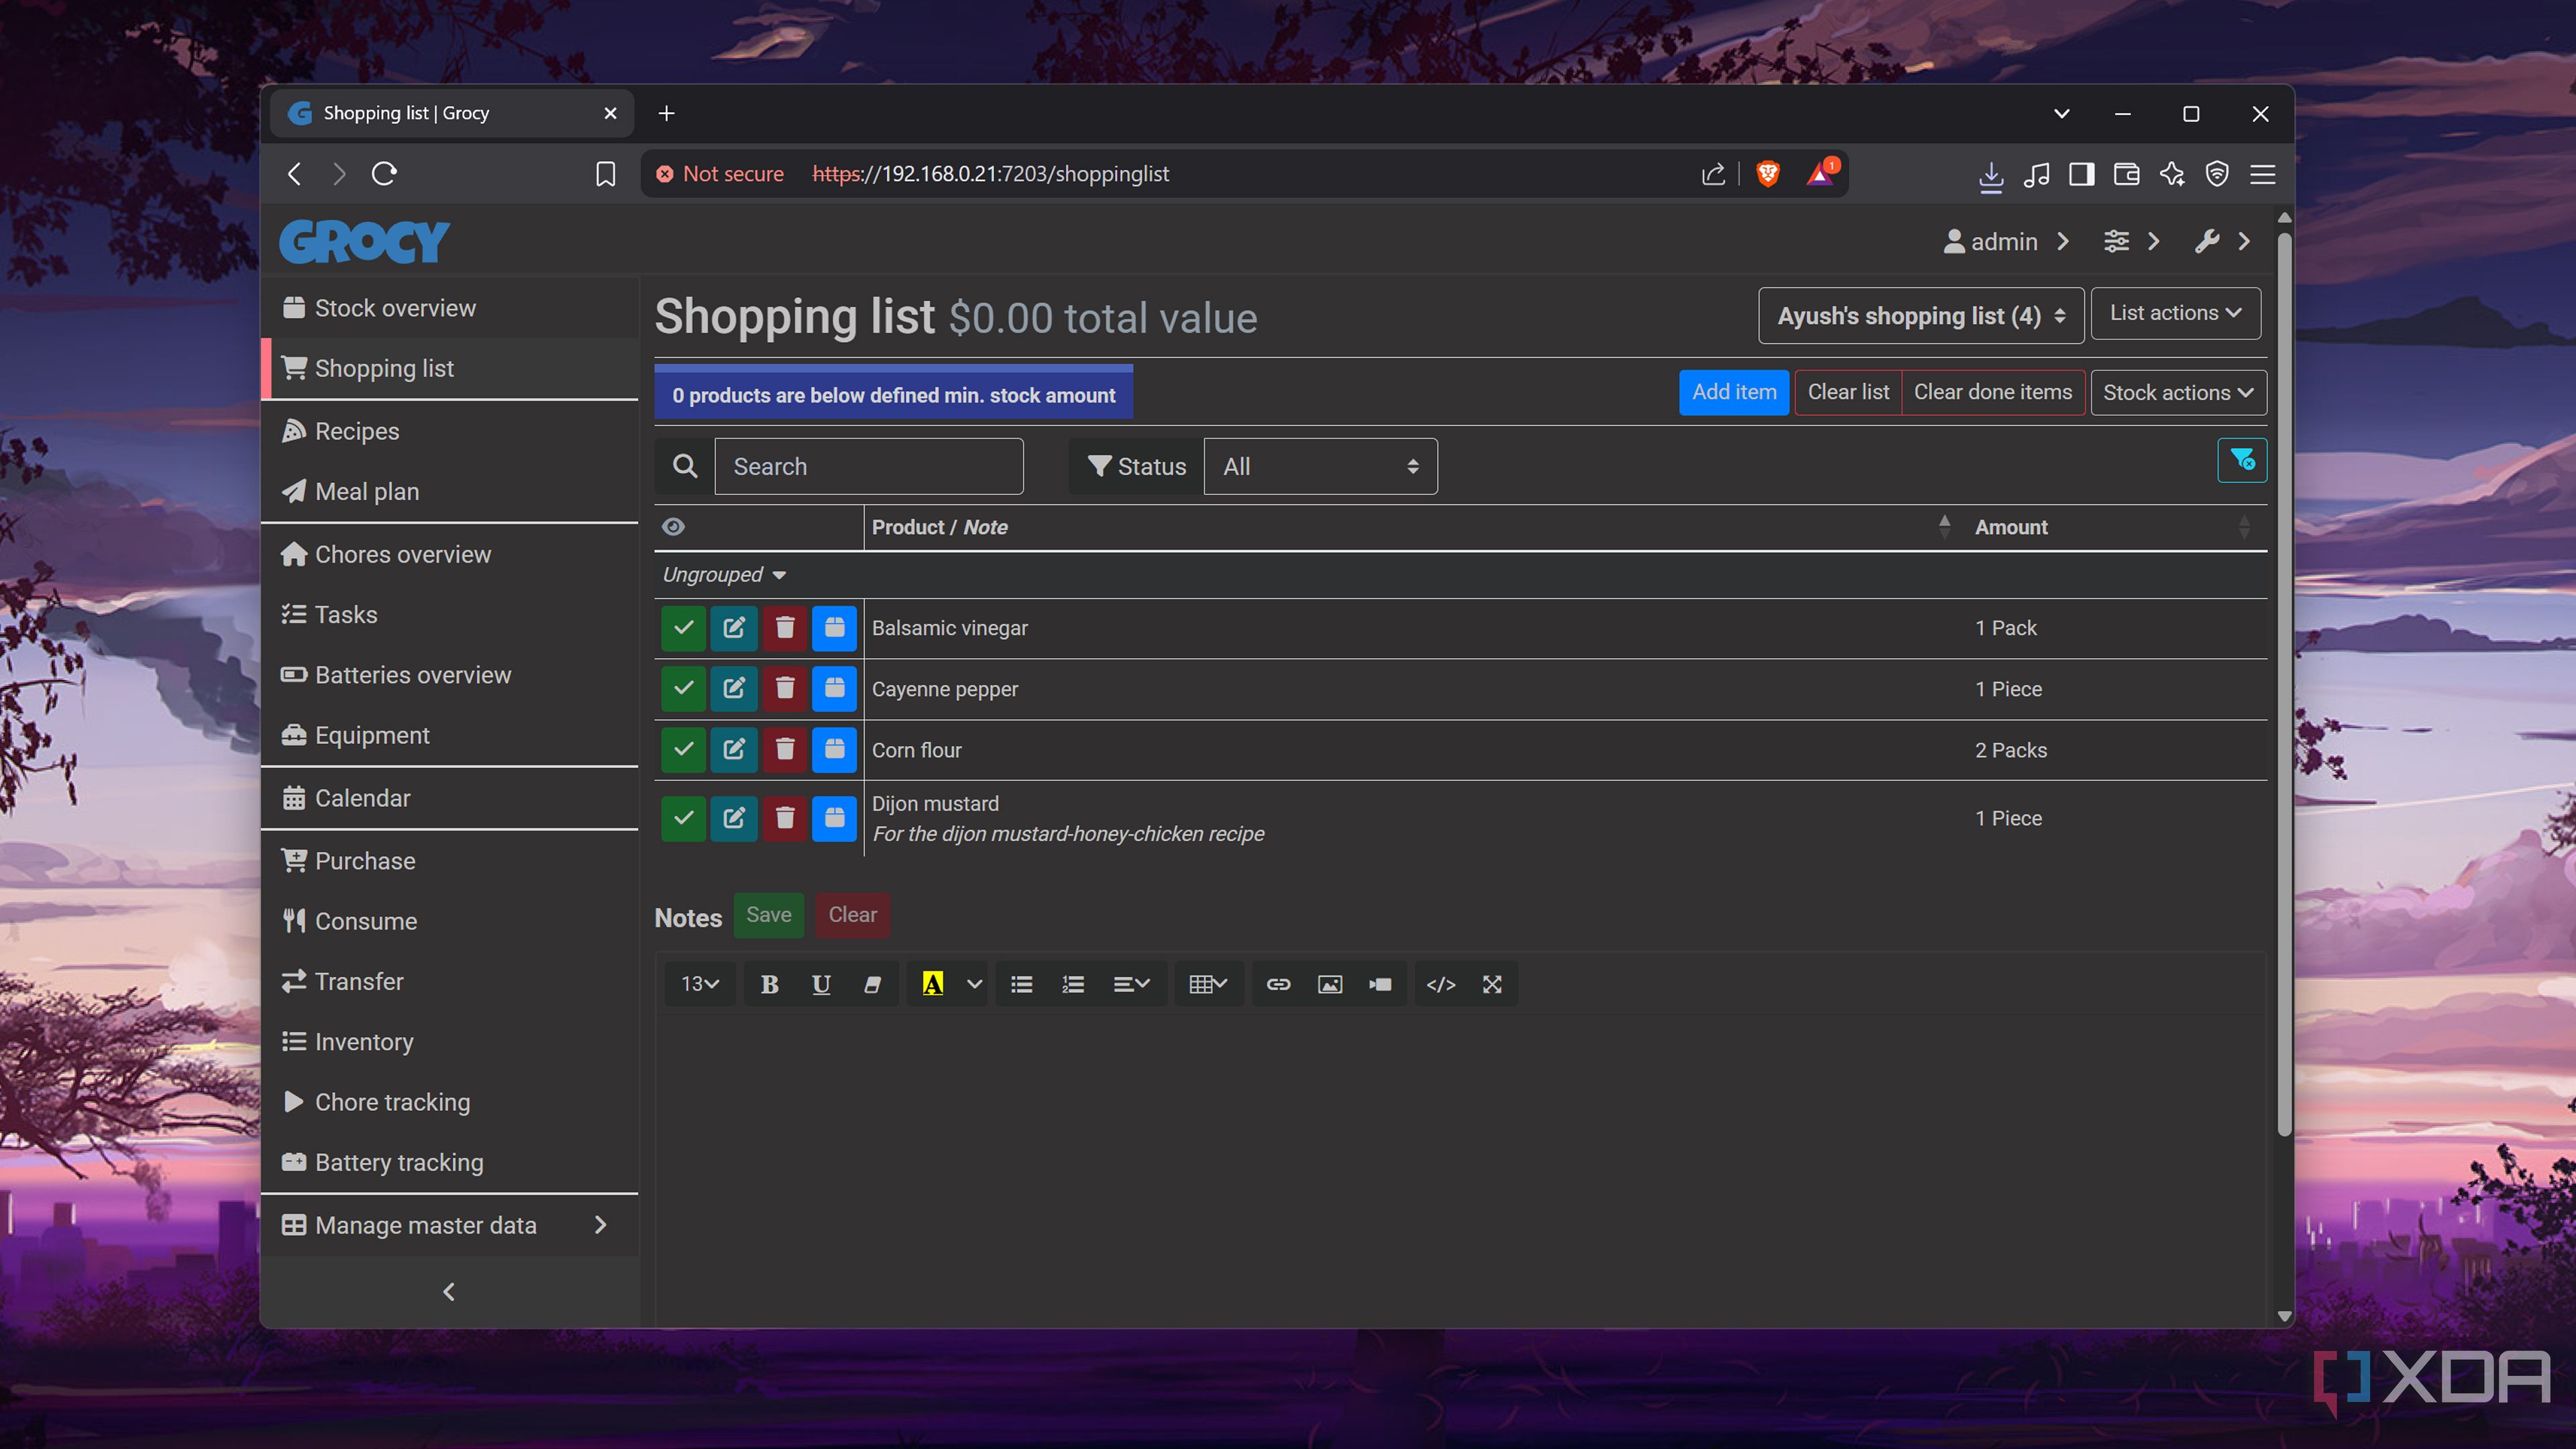Viewport: 2576px width, 1449px height.
Task: Delete the Dijon mustard item
Action: coord(785,819)
